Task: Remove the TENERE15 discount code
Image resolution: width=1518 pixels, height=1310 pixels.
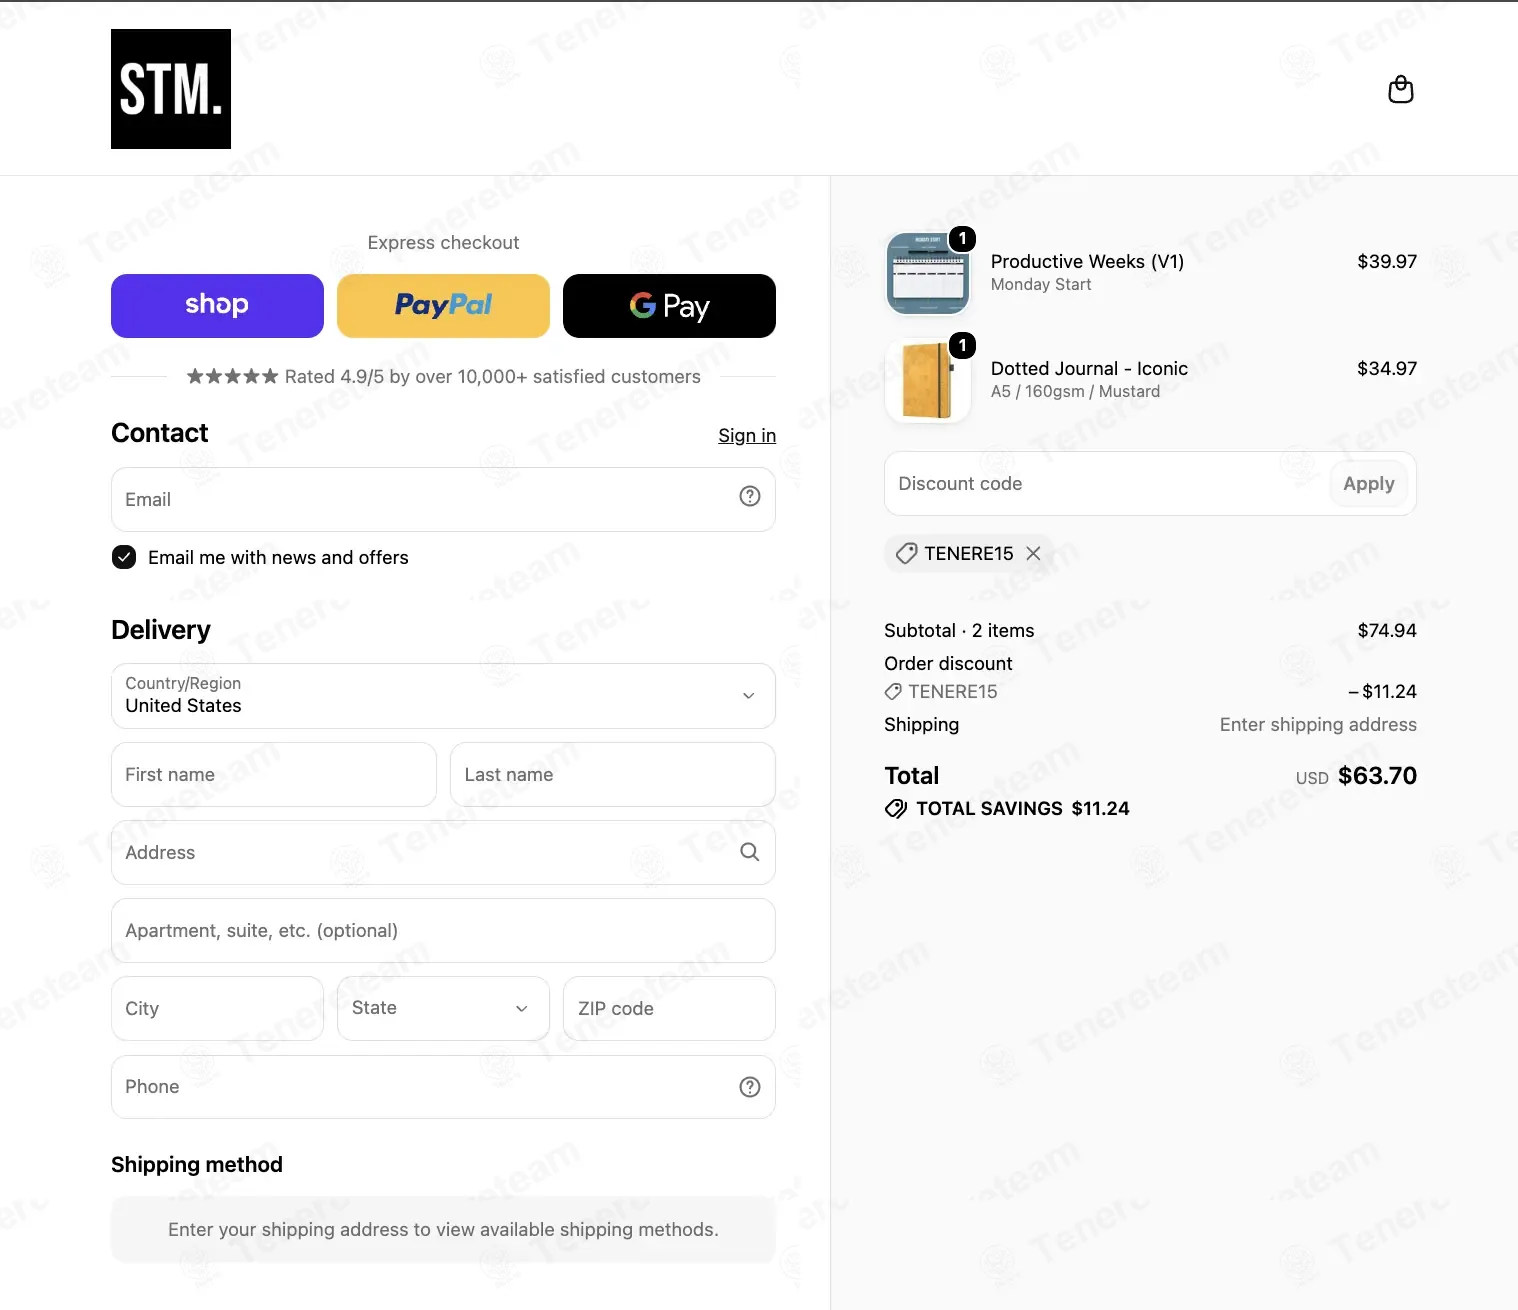Action: click(1034, 553)
